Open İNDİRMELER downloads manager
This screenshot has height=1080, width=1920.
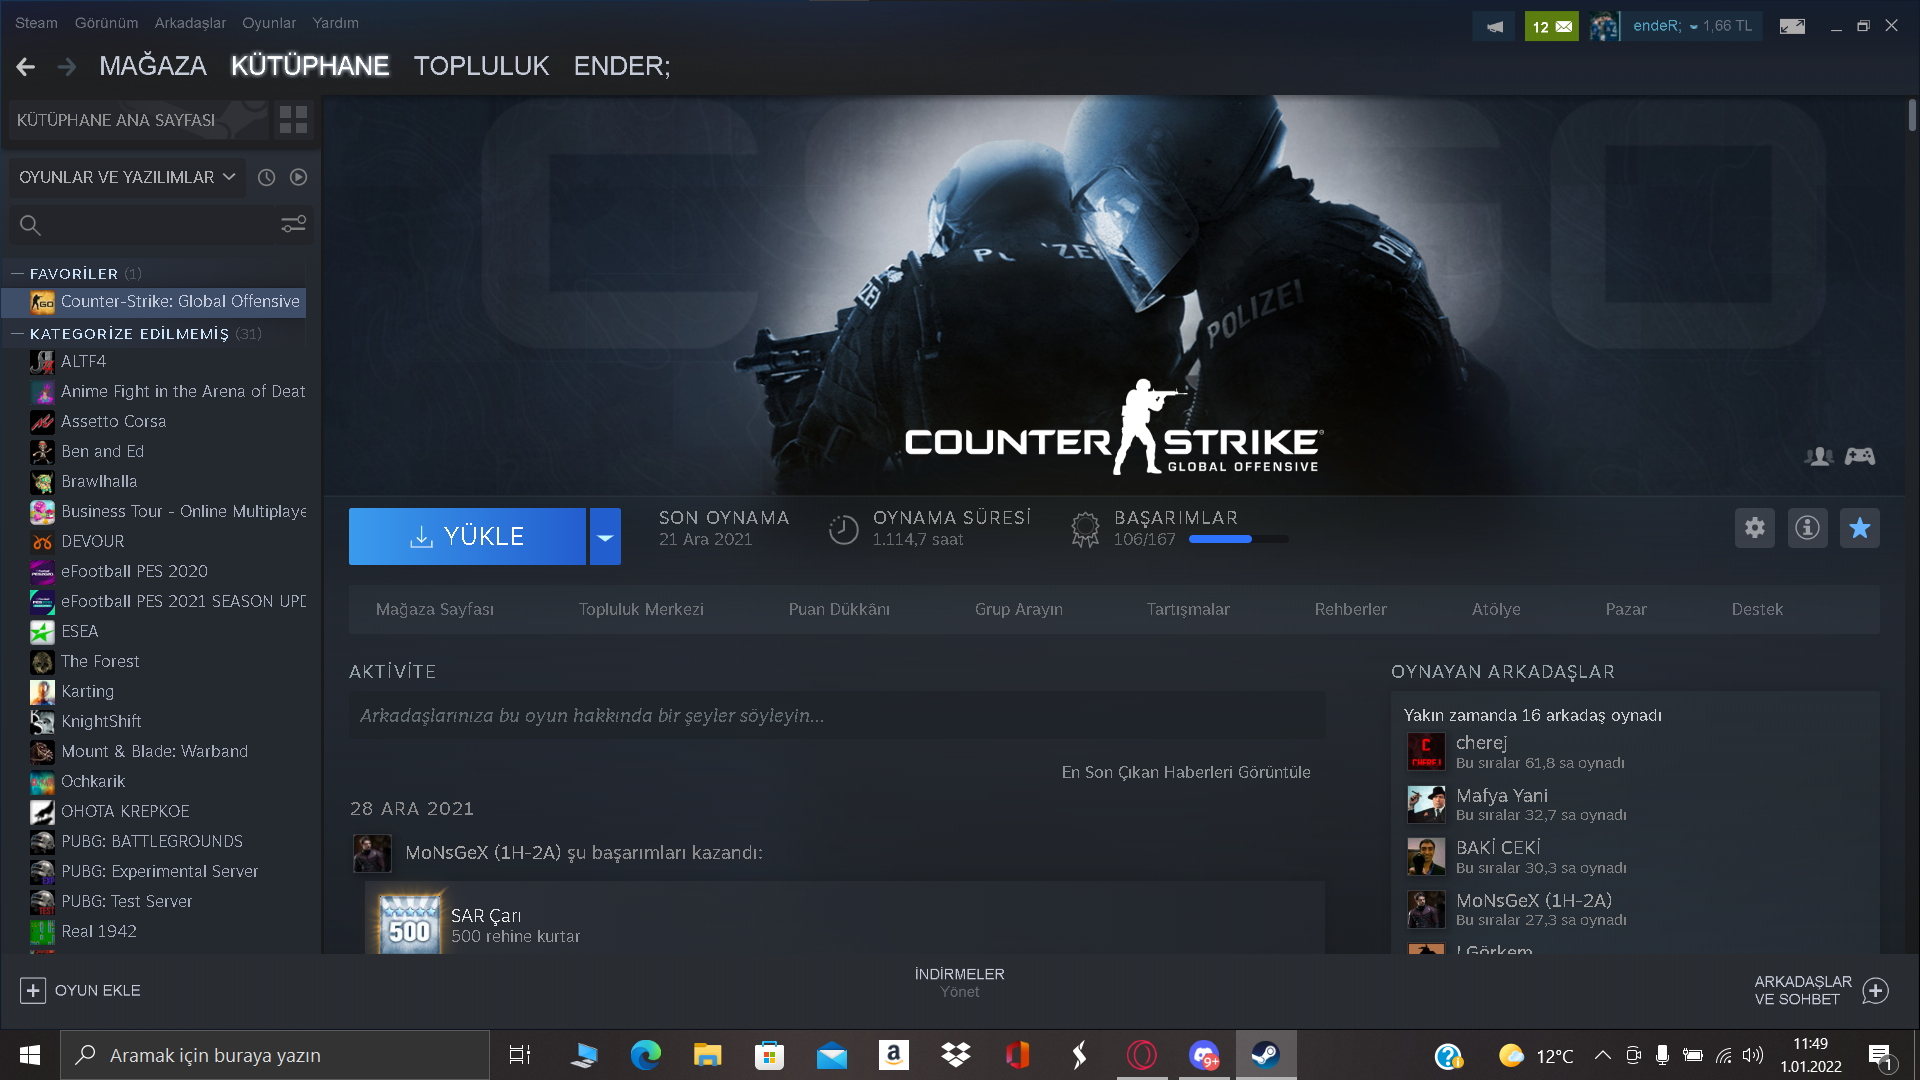[x=959, y=982]
